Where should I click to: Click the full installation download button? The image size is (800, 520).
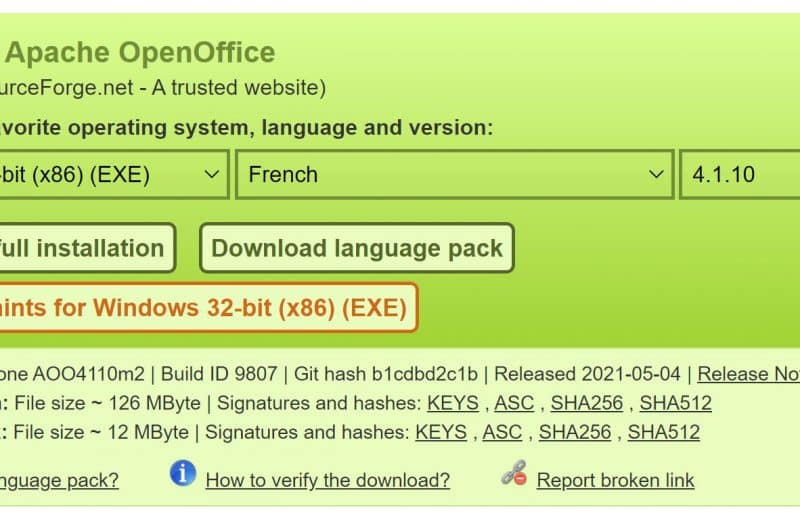pyautogui.click(x=87, y=248)
